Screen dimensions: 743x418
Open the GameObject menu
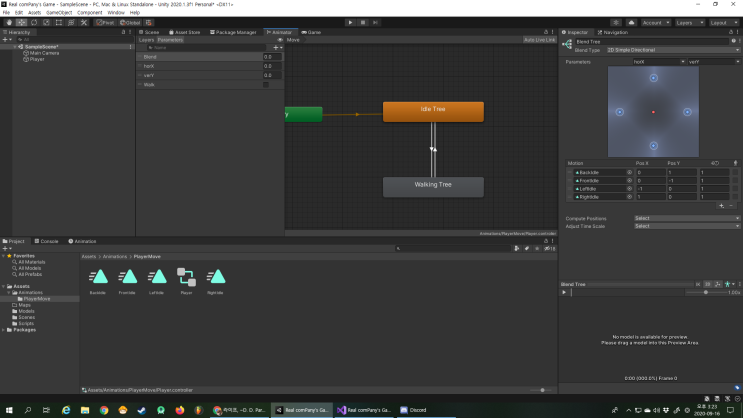(59, 13)
